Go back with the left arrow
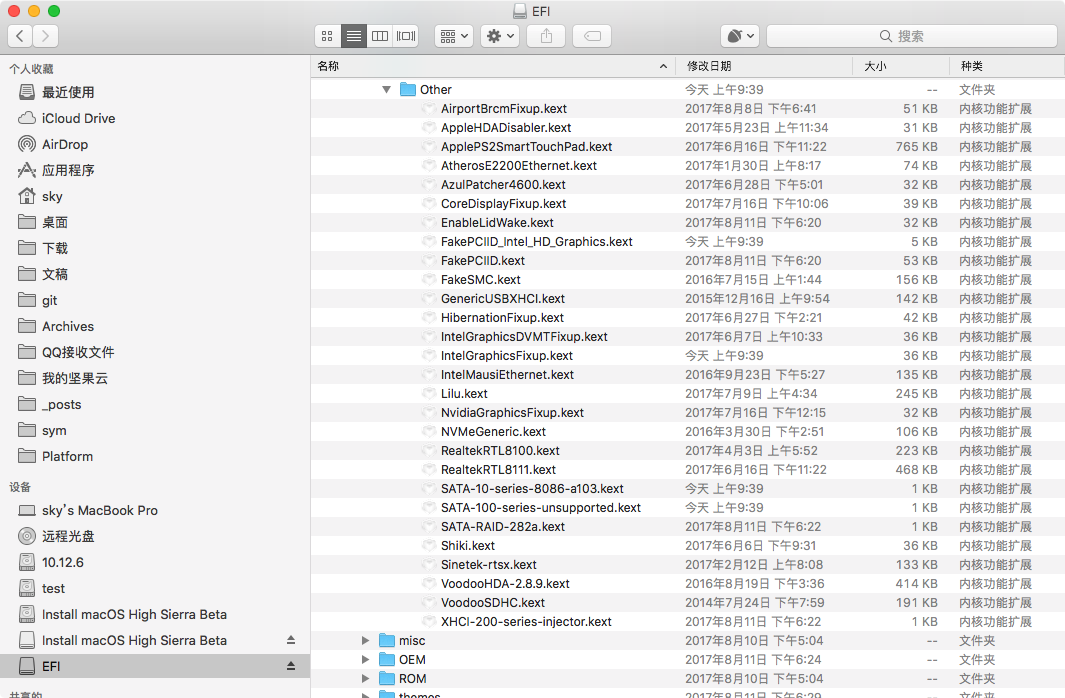1065x698 pixels. click(x=20, y=36)
